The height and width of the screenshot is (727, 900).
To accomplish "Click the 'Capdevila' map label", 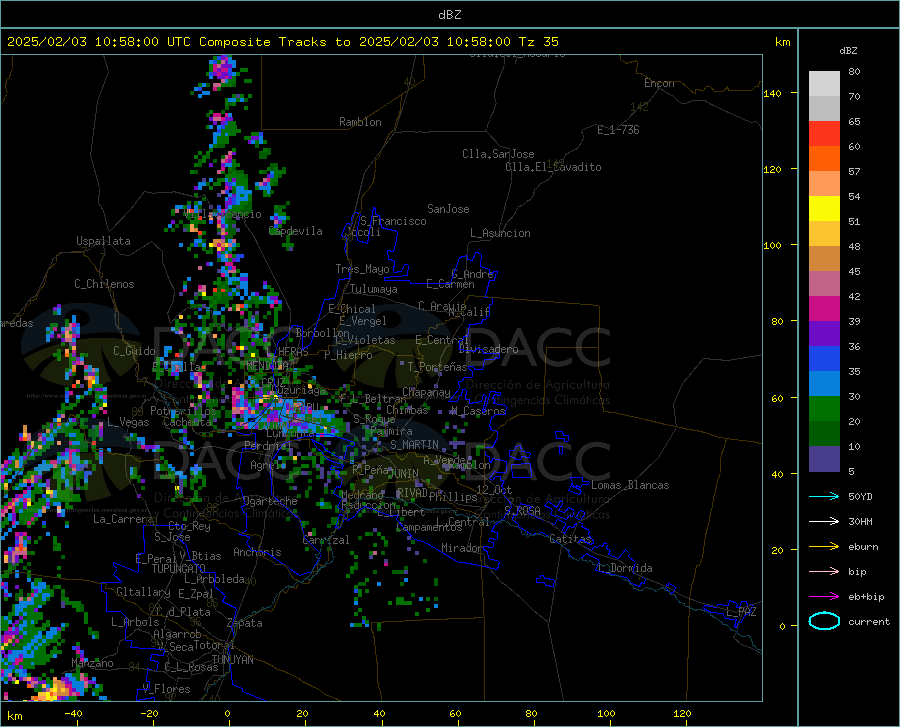I will click(296, 231).
